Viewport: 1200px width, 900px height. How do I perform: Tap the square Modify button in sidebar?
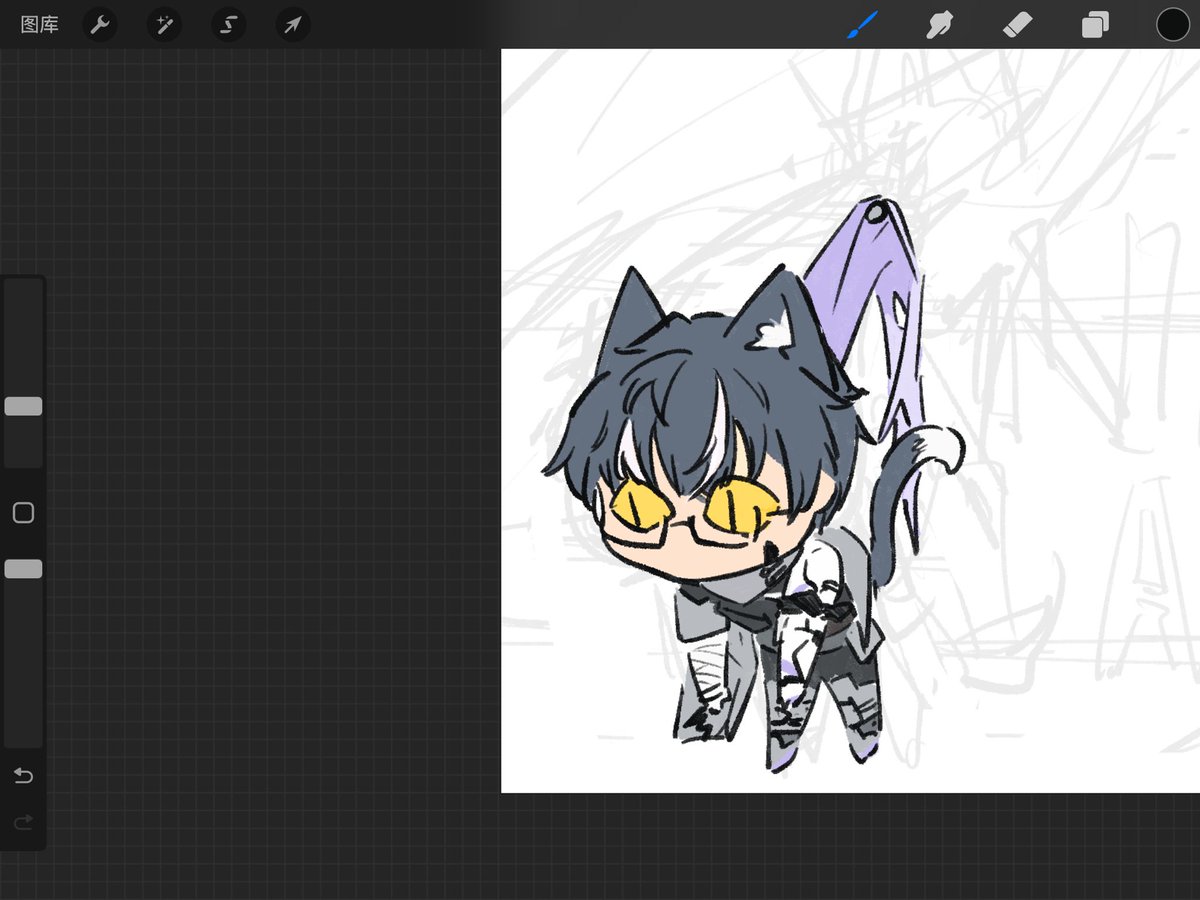[23, 513]
